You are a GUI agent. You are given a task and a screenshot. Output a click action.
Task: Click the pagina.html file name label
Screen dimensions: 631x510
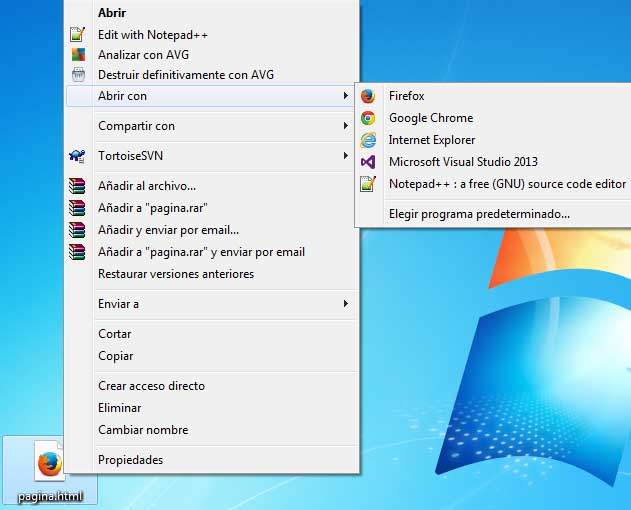point(50,496)
